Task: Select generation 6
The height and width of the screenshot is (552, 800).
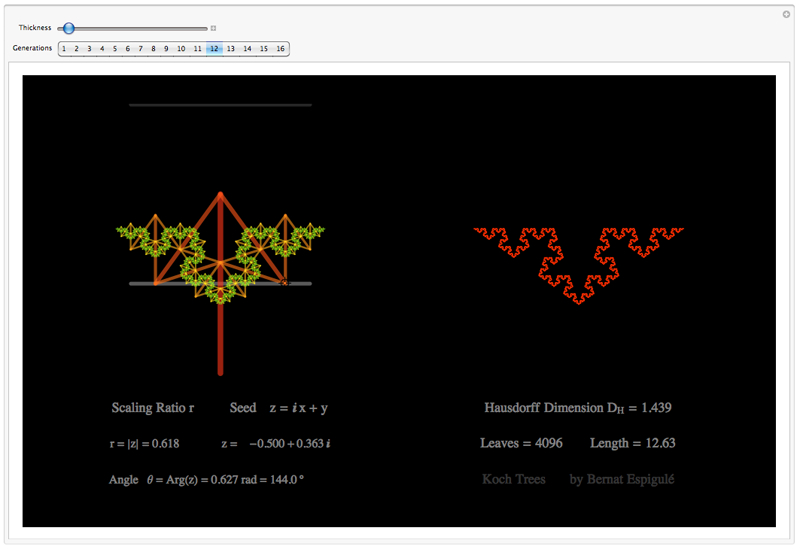Action: (128, 48)
